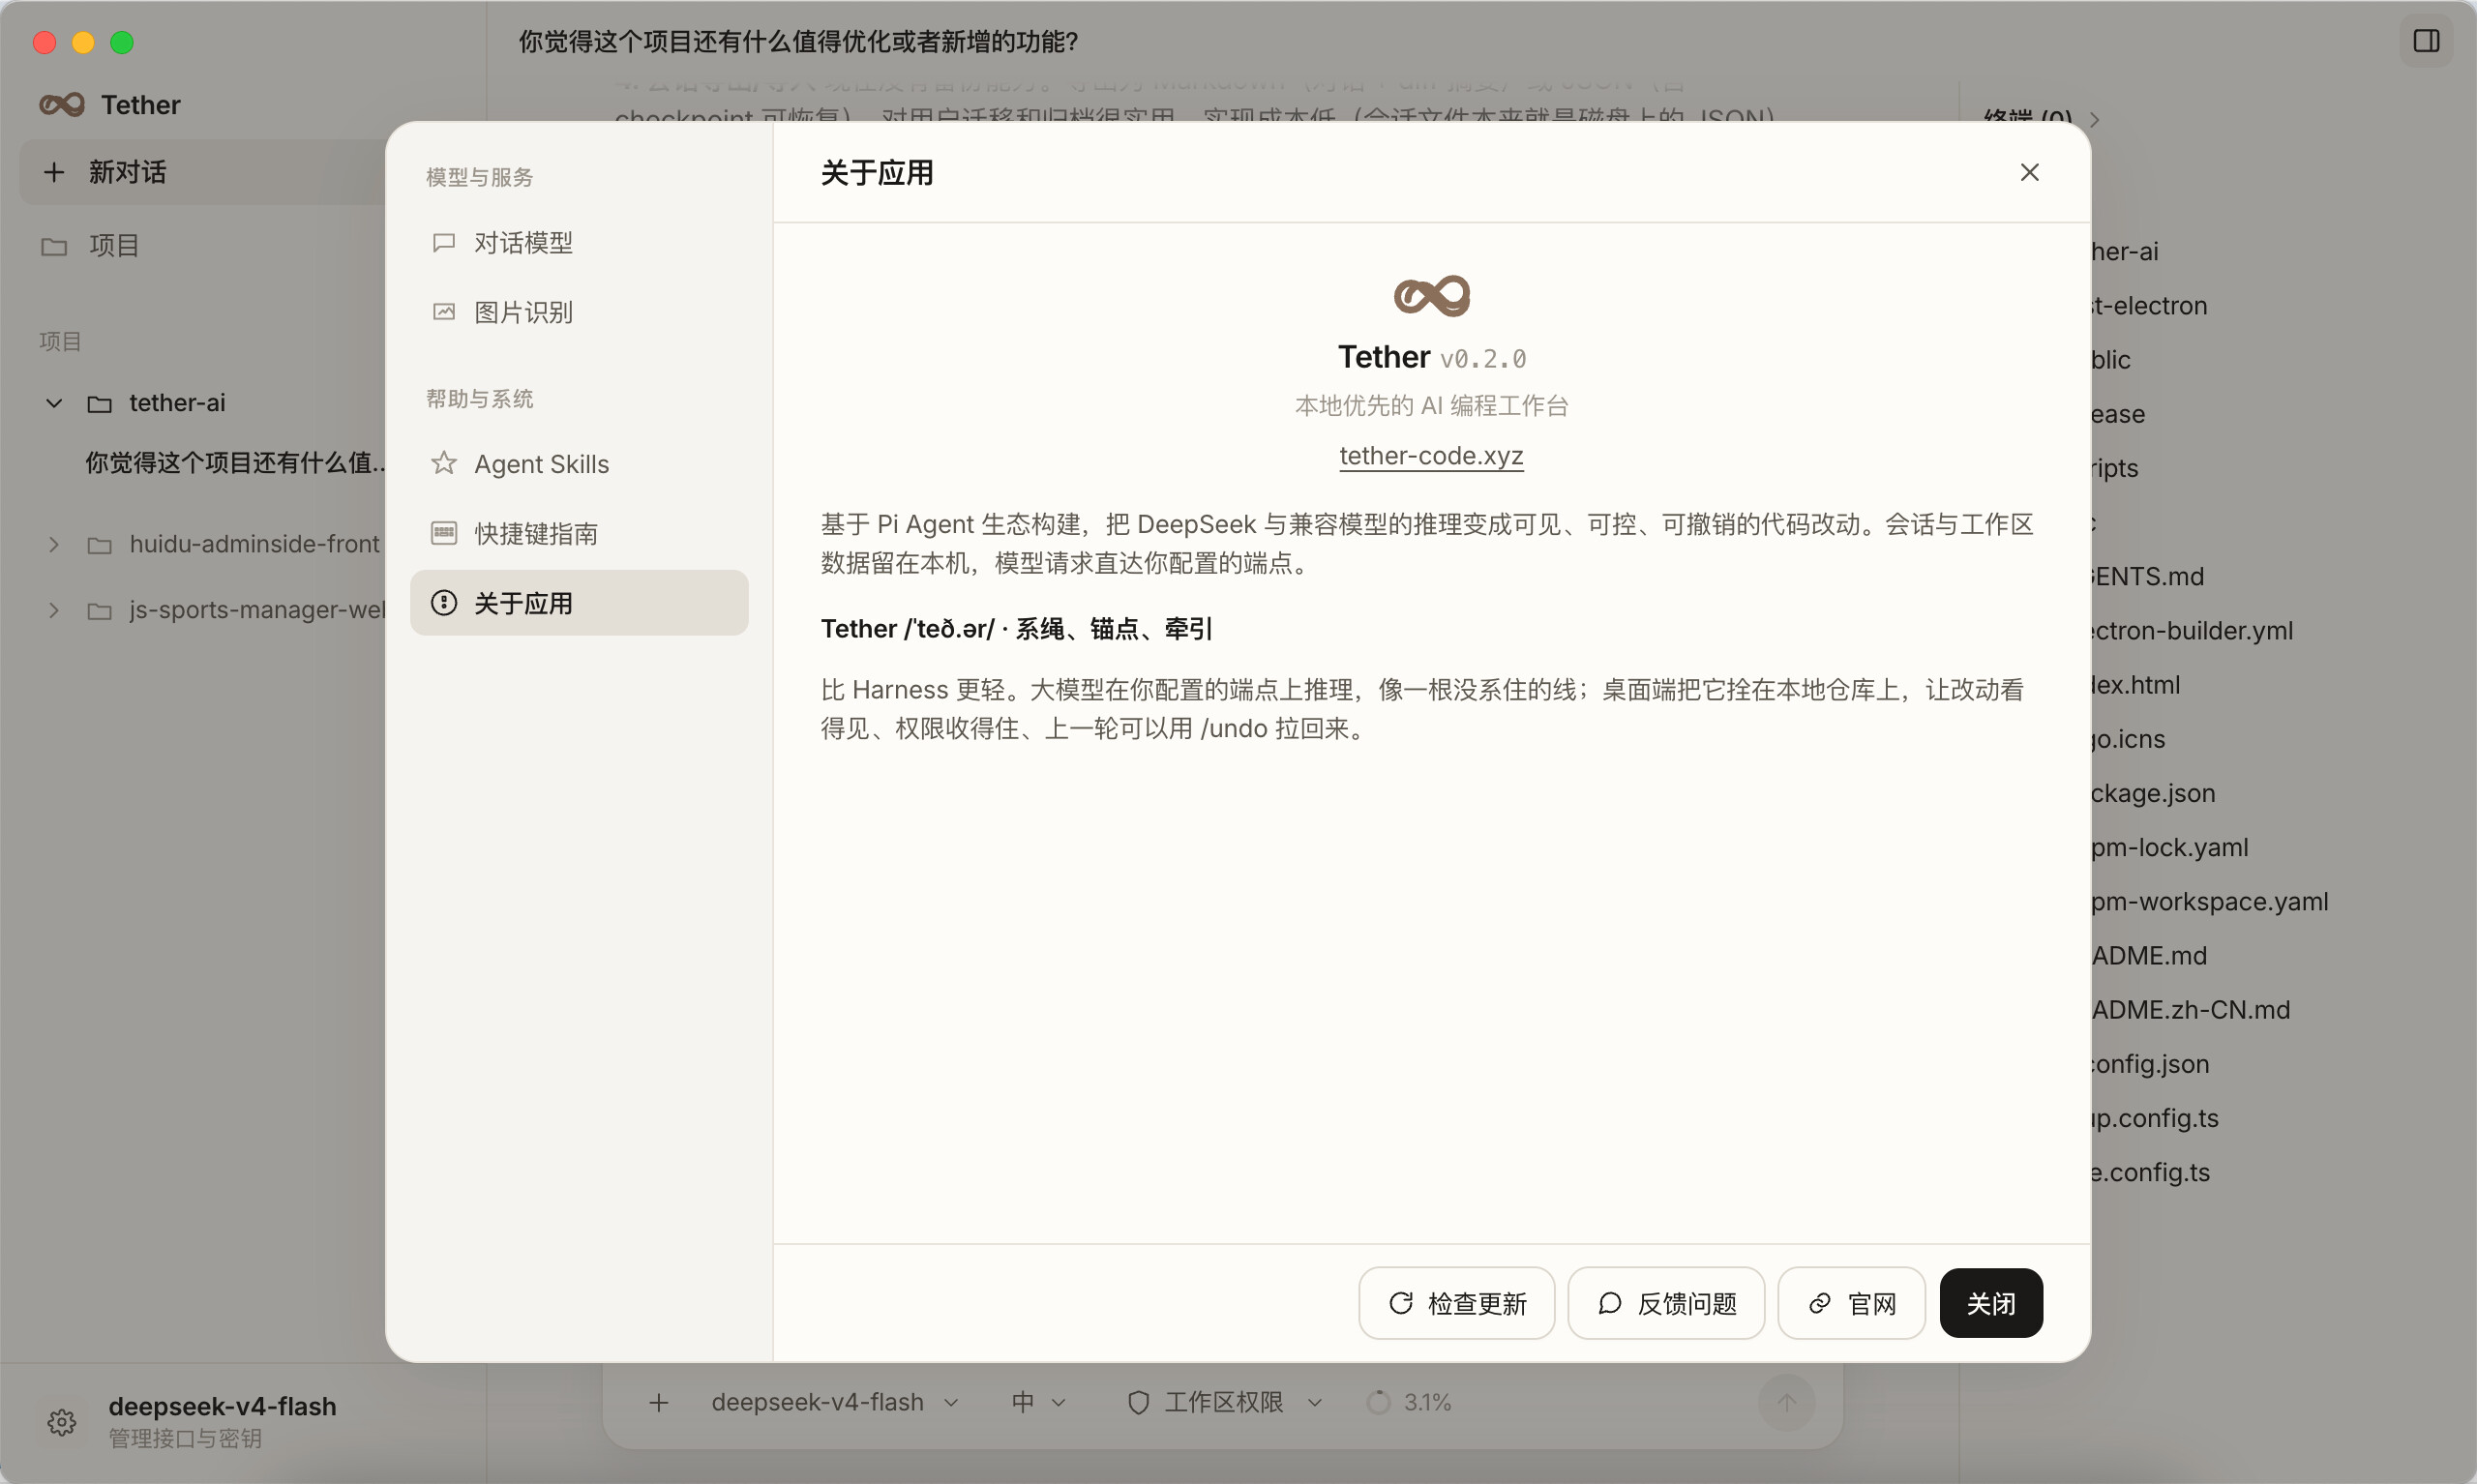Viewport: 2477px width, 1484px height.
Task: Open 快捷键指南 settings section
Action: 579,533
